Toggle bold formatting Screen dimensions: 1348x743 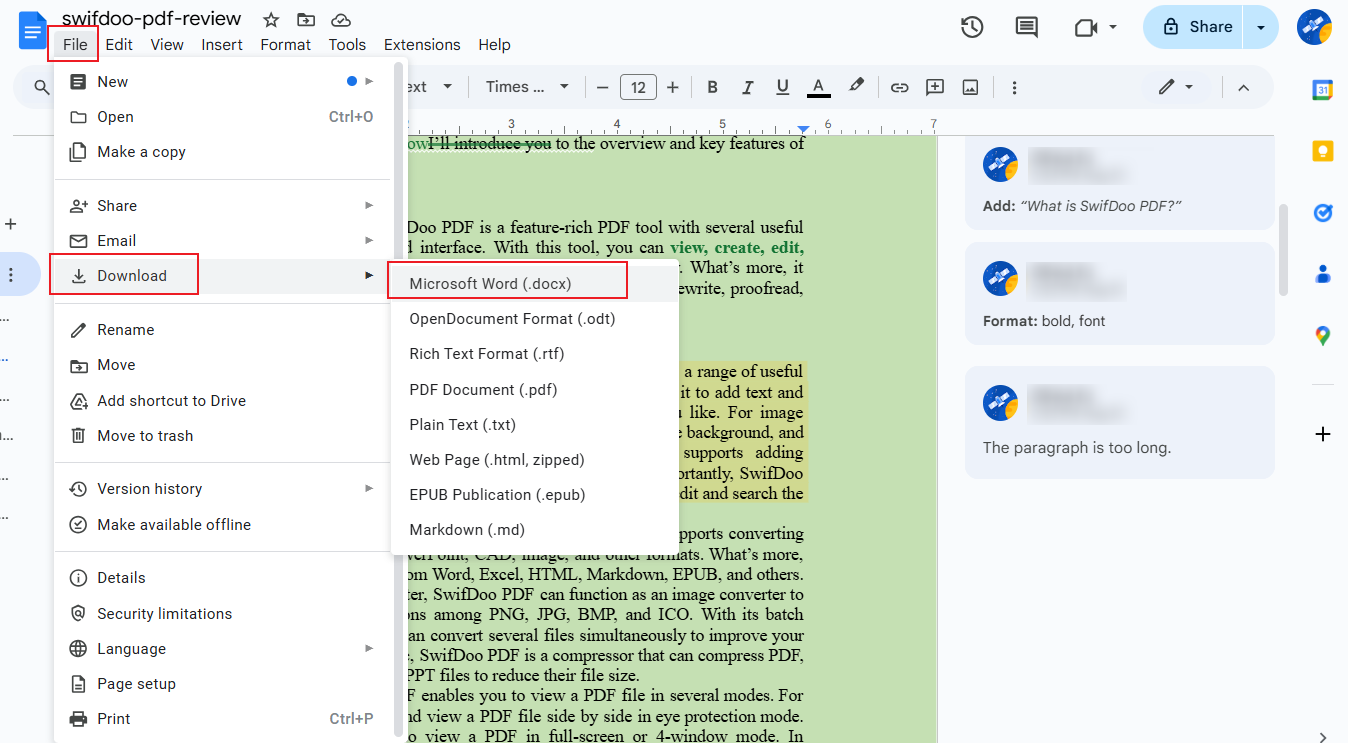712,87
